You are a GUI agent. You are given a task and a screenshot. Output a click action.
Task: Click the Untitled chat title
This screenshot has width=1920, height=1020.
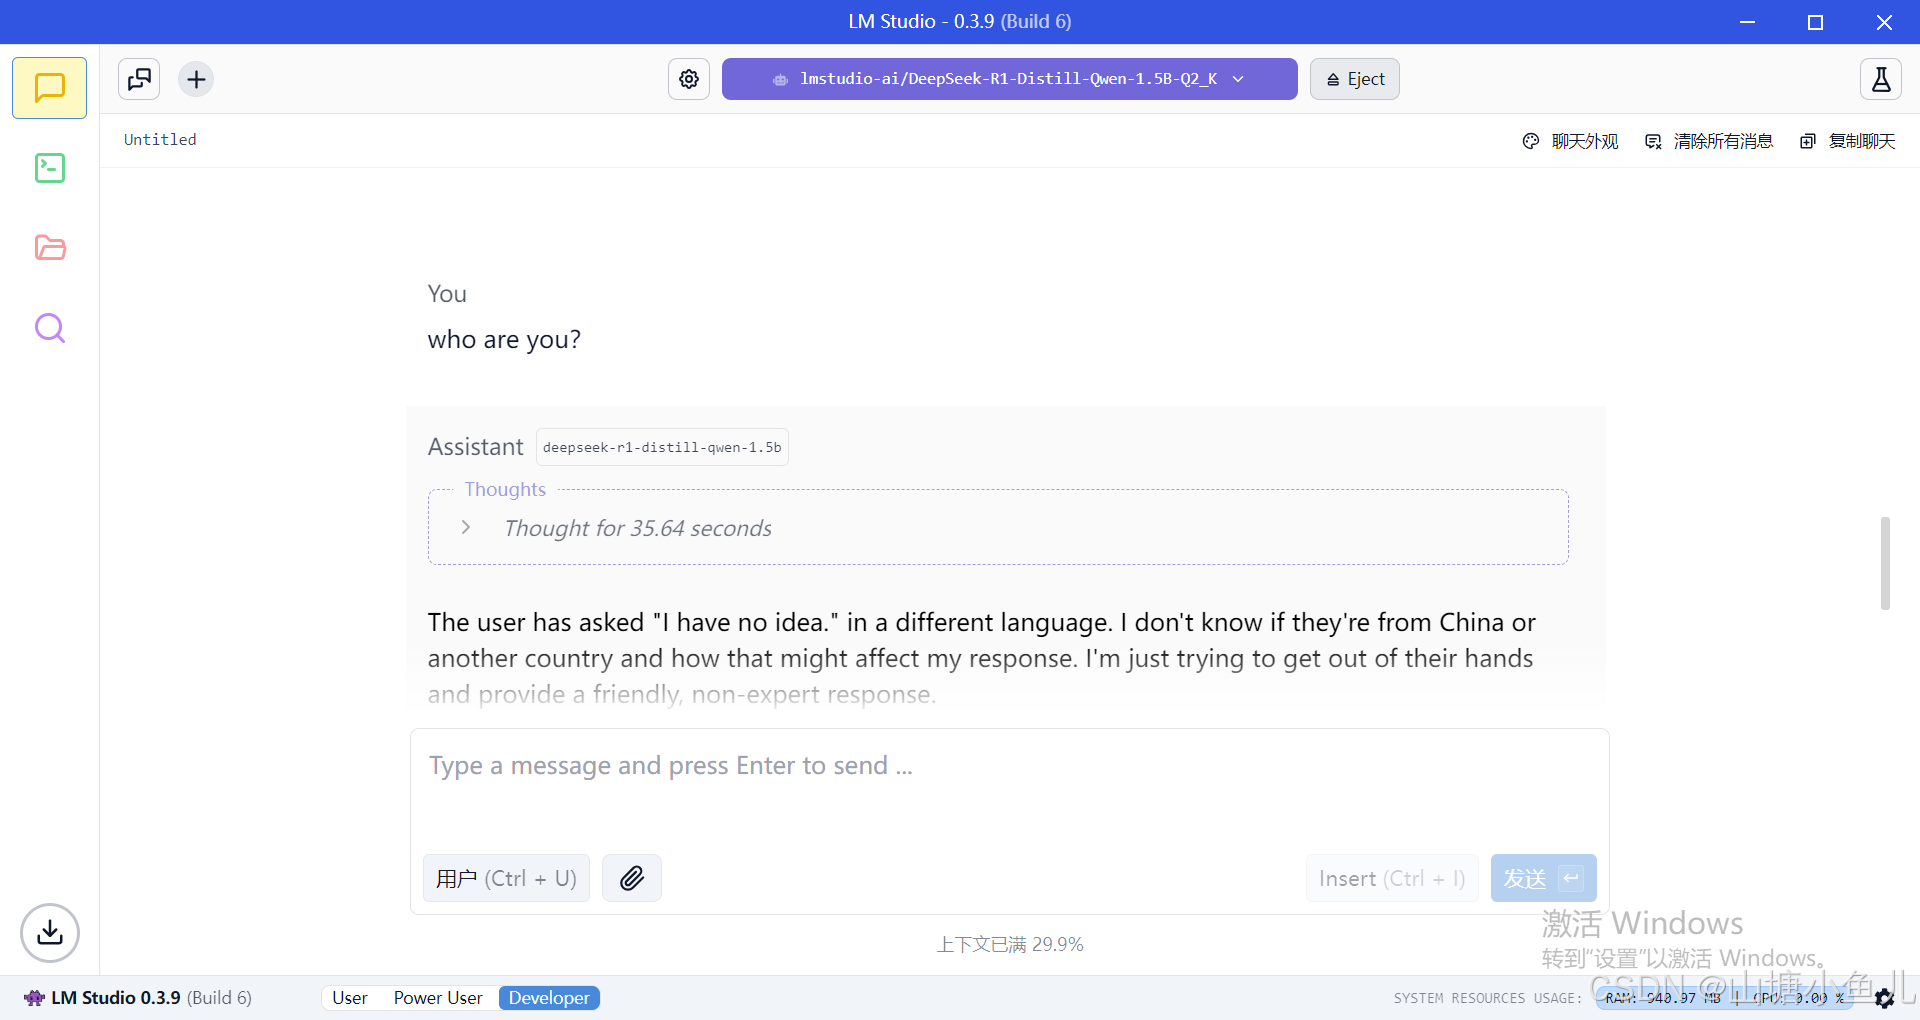[x=160, y=140]
